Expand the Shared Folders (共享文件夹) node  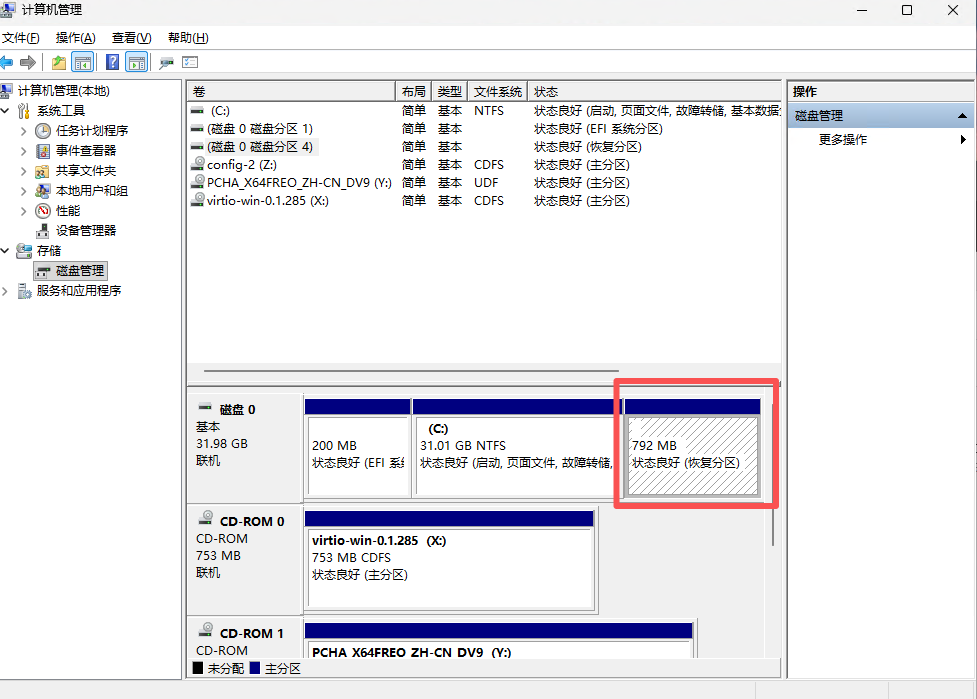pos(24,171)
